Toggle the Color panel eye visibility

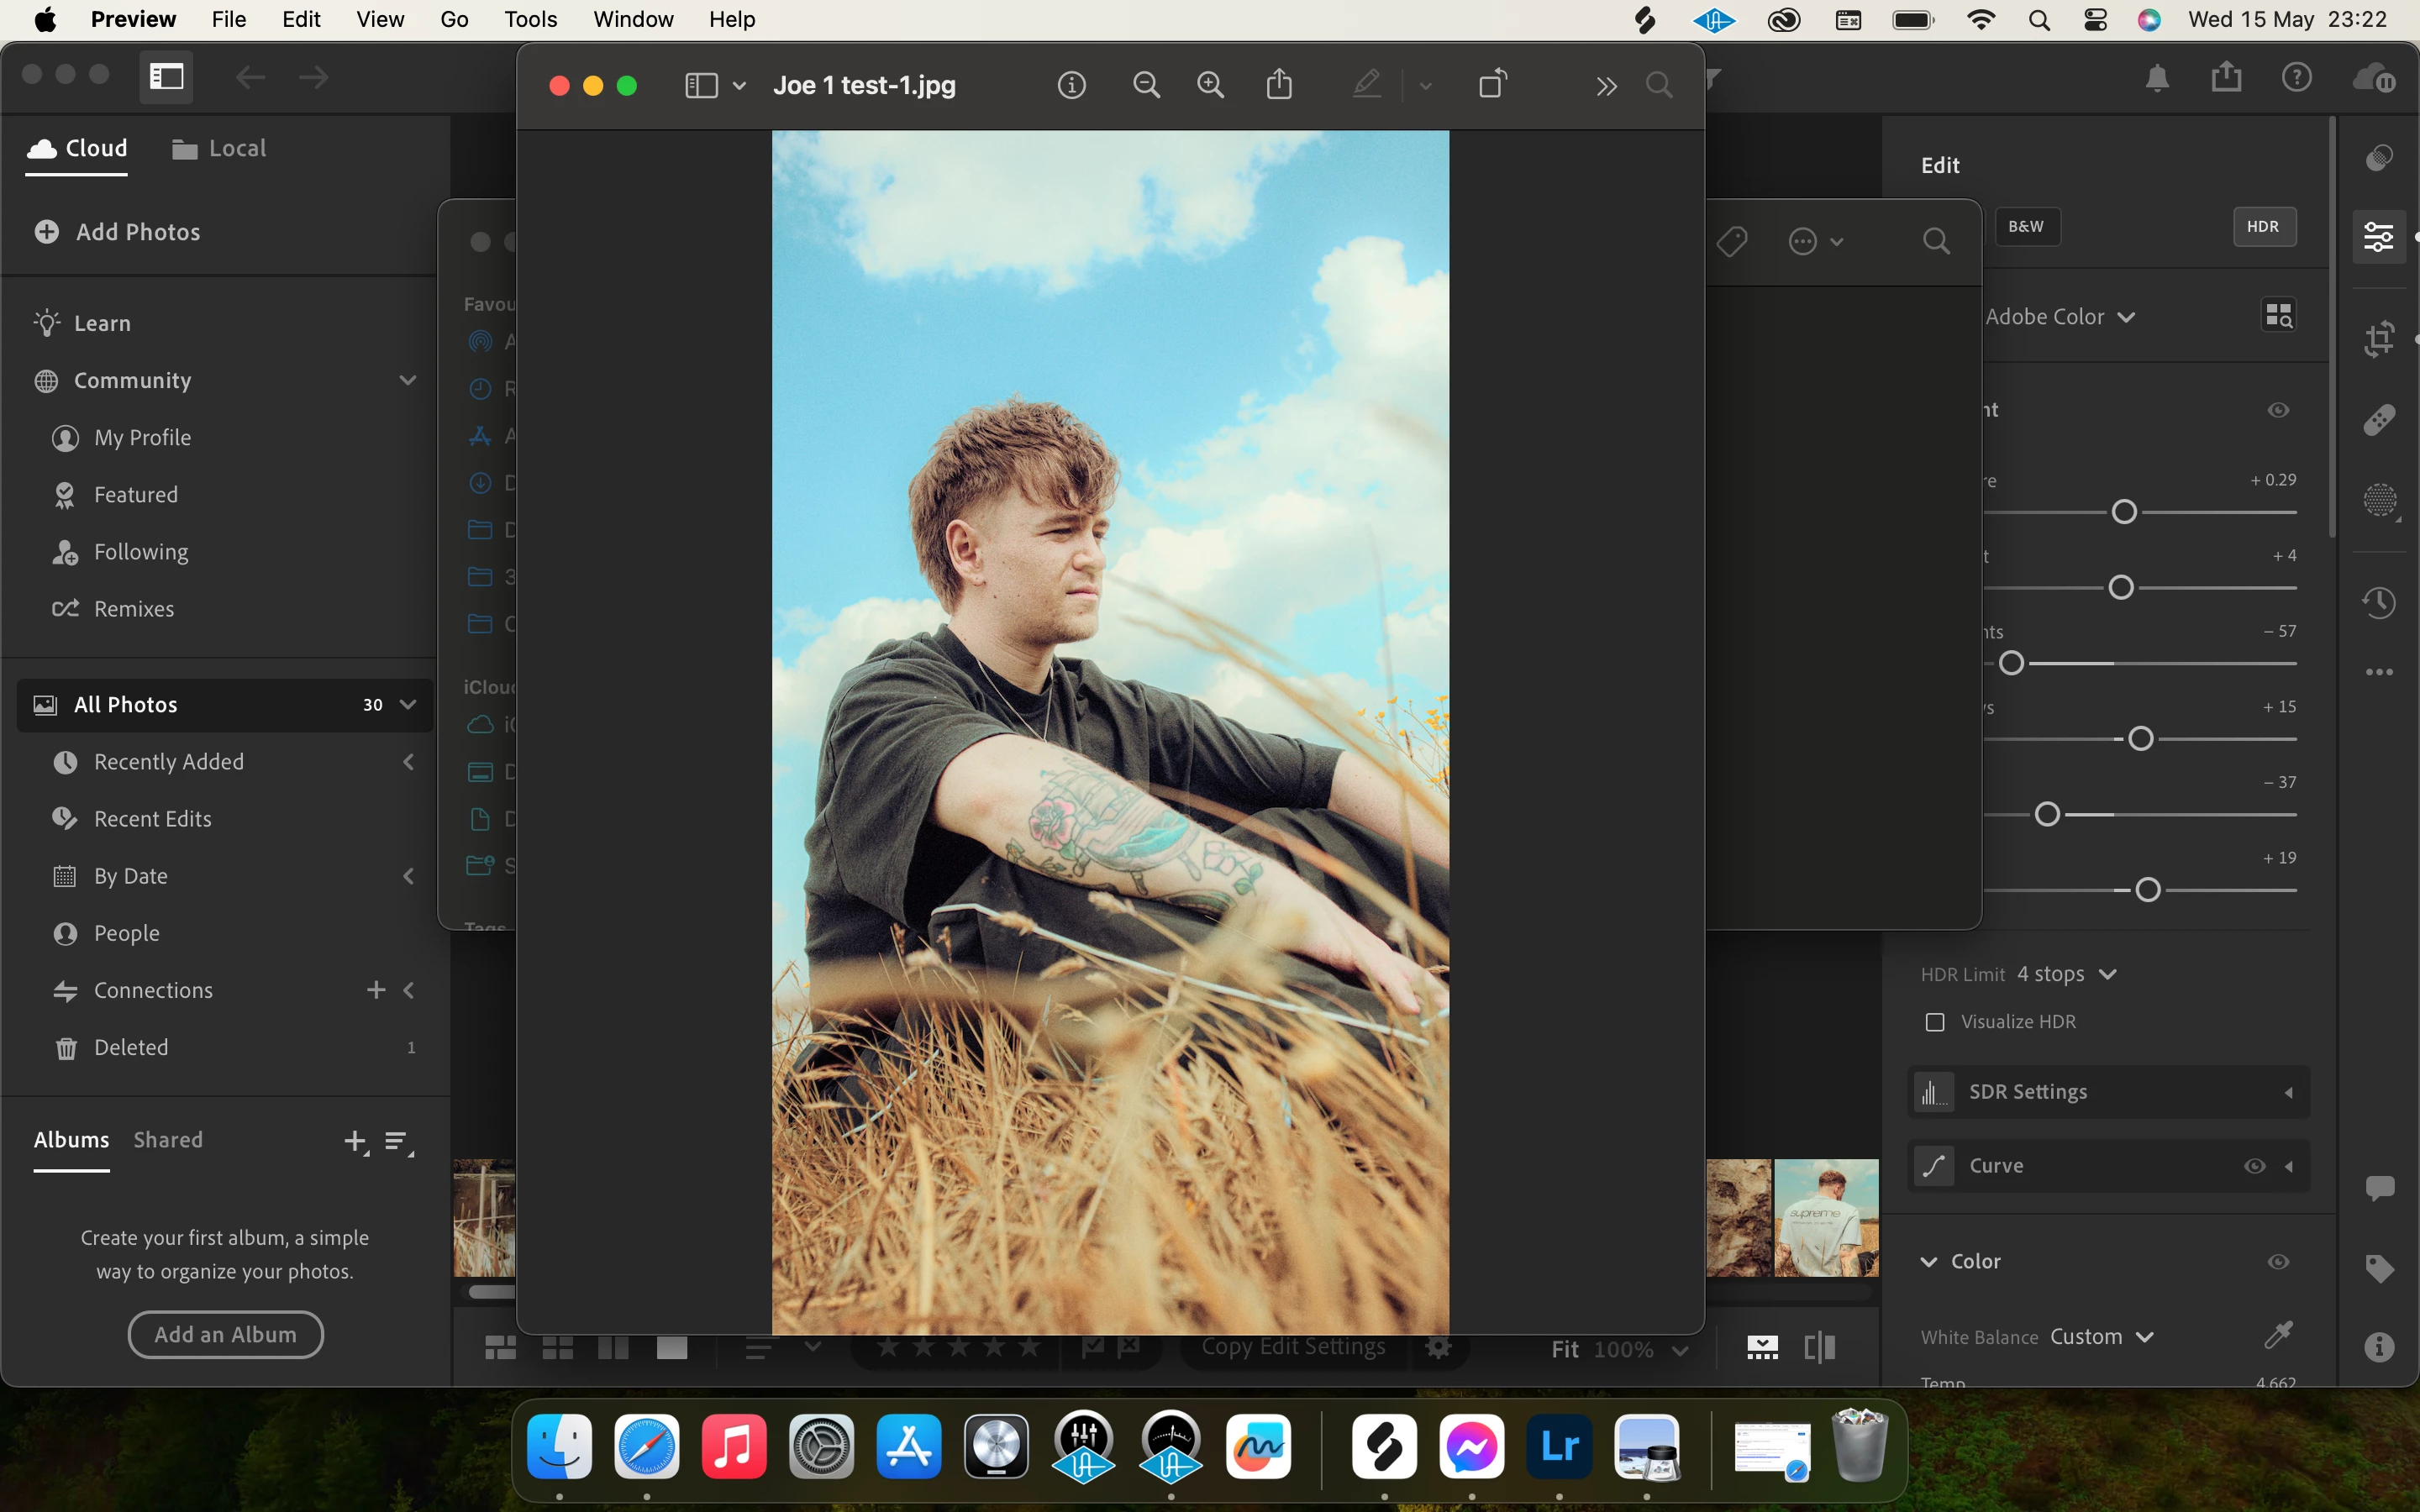click(2278, 1262)
